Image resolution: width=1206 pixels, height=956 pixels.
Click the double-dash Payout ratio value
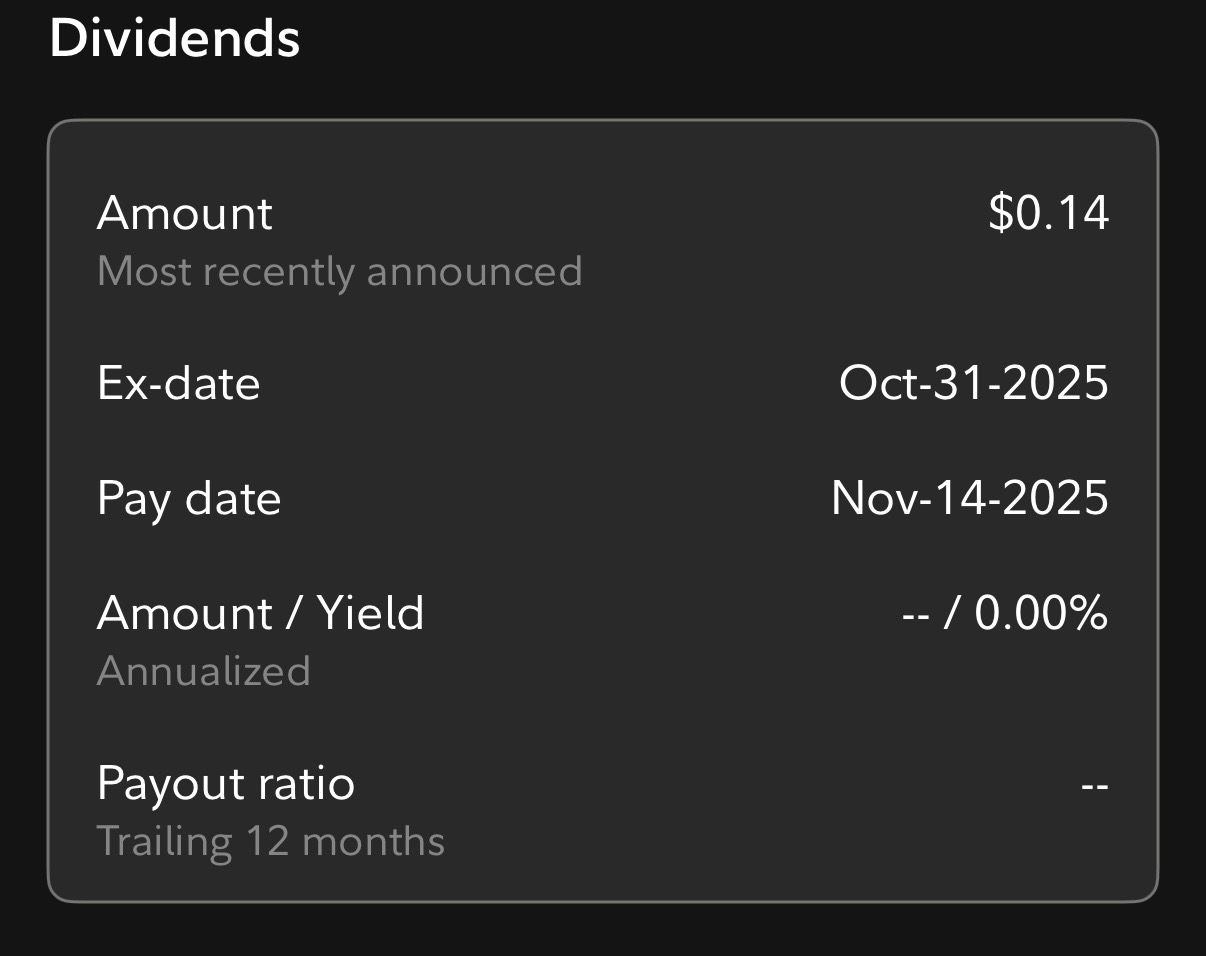point(1094,785)
